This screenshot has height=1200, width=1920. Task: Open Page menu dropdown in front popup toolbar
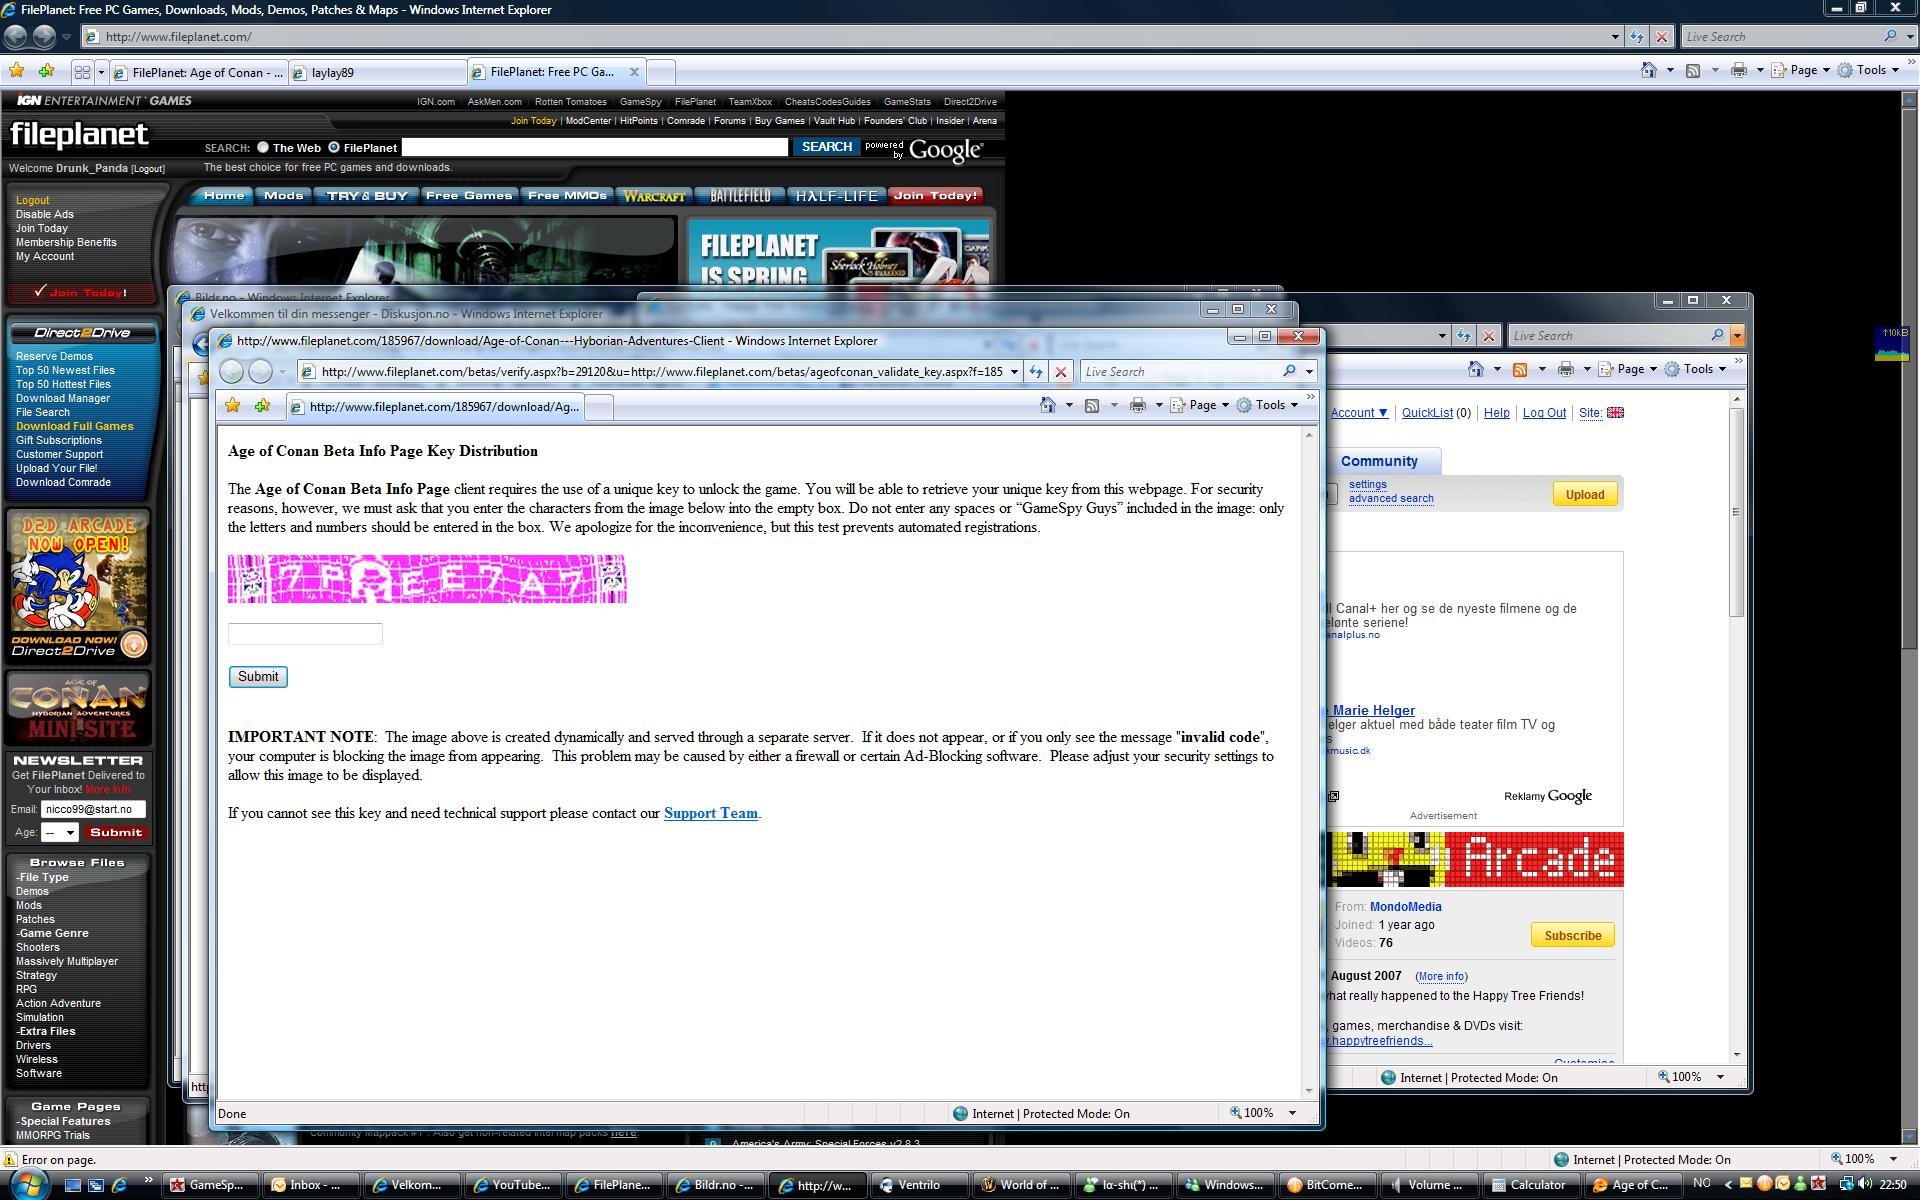(x=1200, y=405)
